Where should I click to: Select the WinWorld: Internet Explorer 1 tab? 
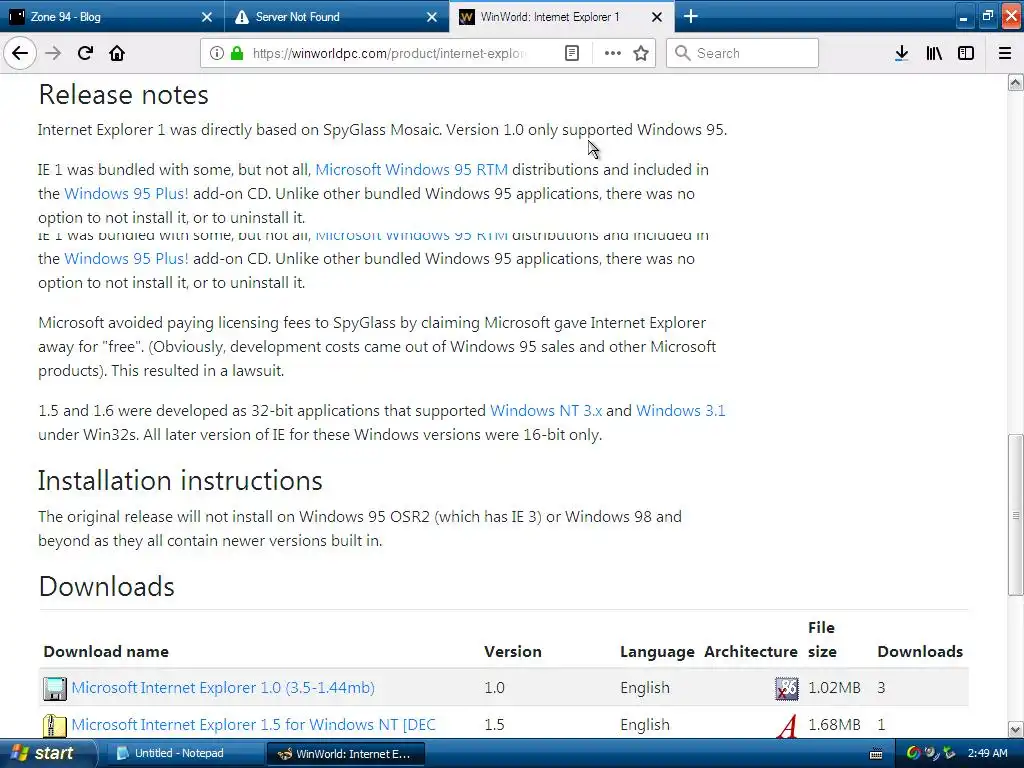562,16
